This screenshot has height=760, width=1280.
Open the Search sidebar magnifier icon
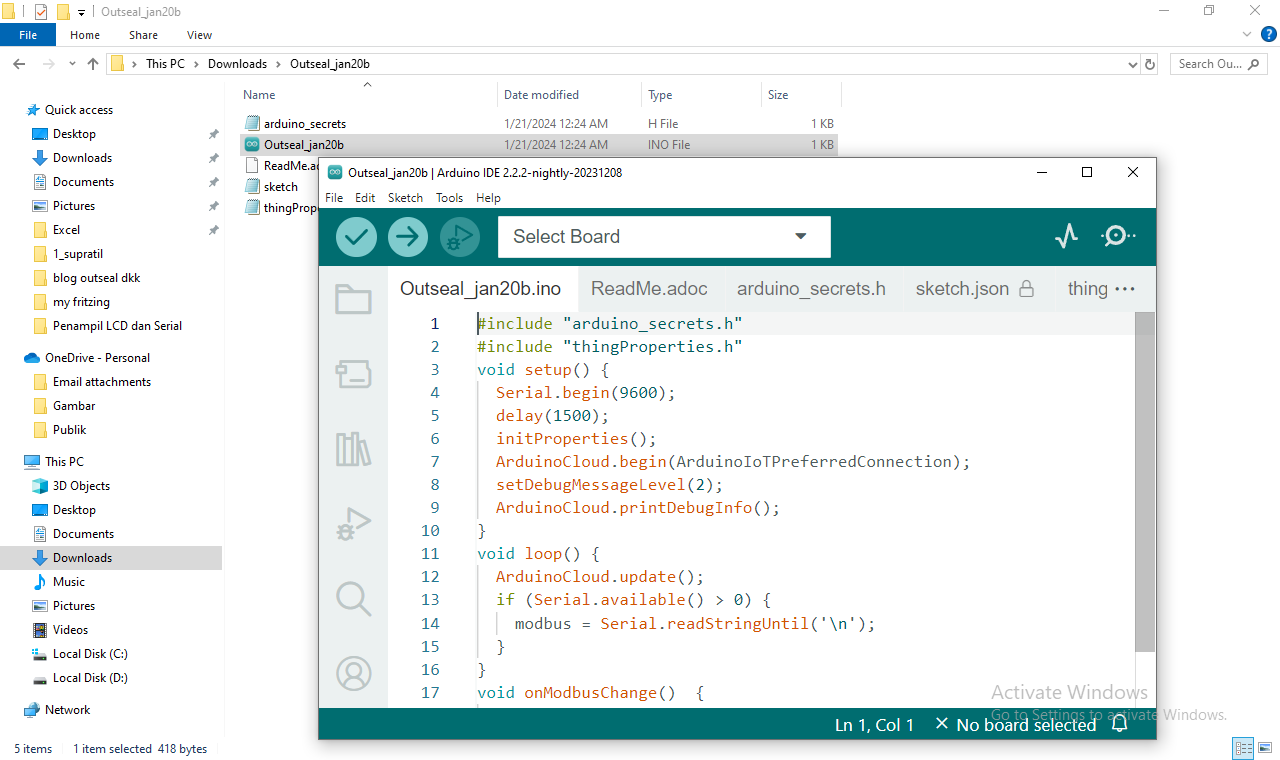[353, 599]
